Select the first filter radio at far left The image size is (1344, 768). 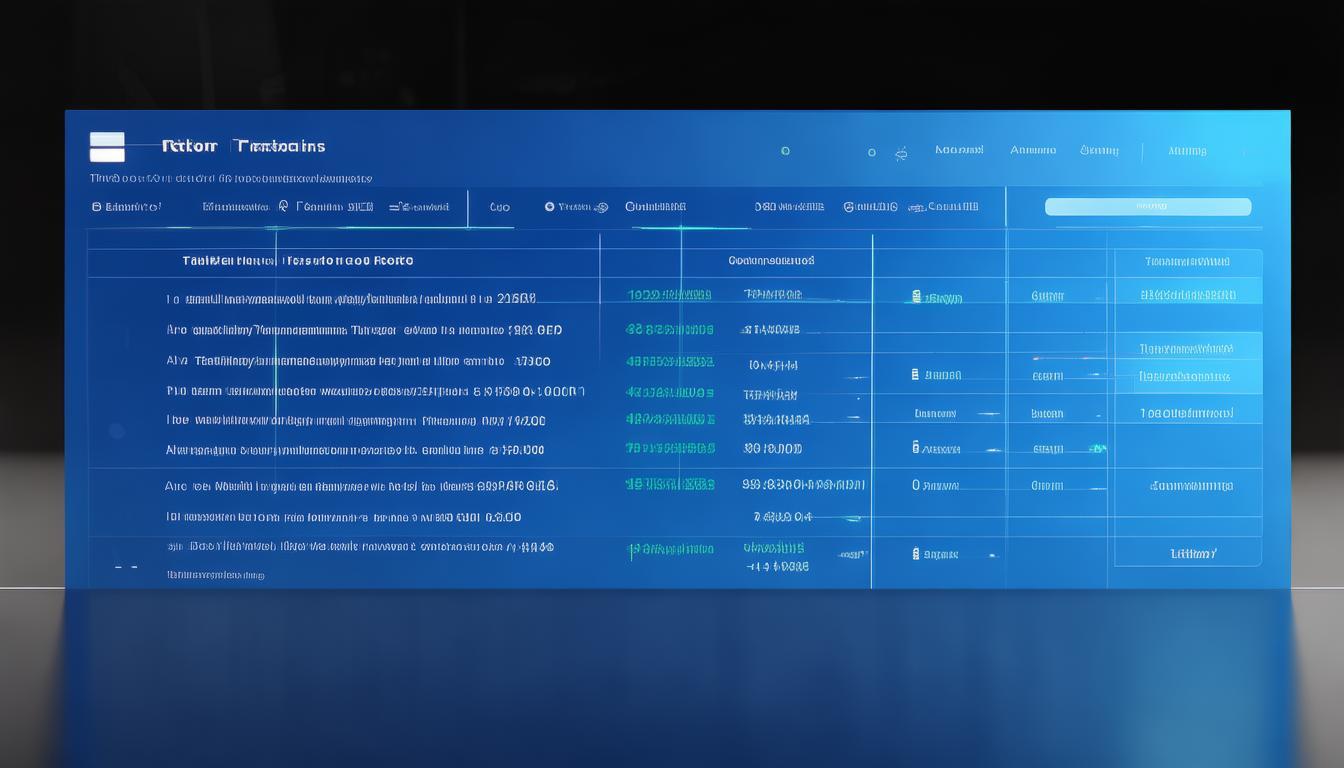click(x=97, y=207)
